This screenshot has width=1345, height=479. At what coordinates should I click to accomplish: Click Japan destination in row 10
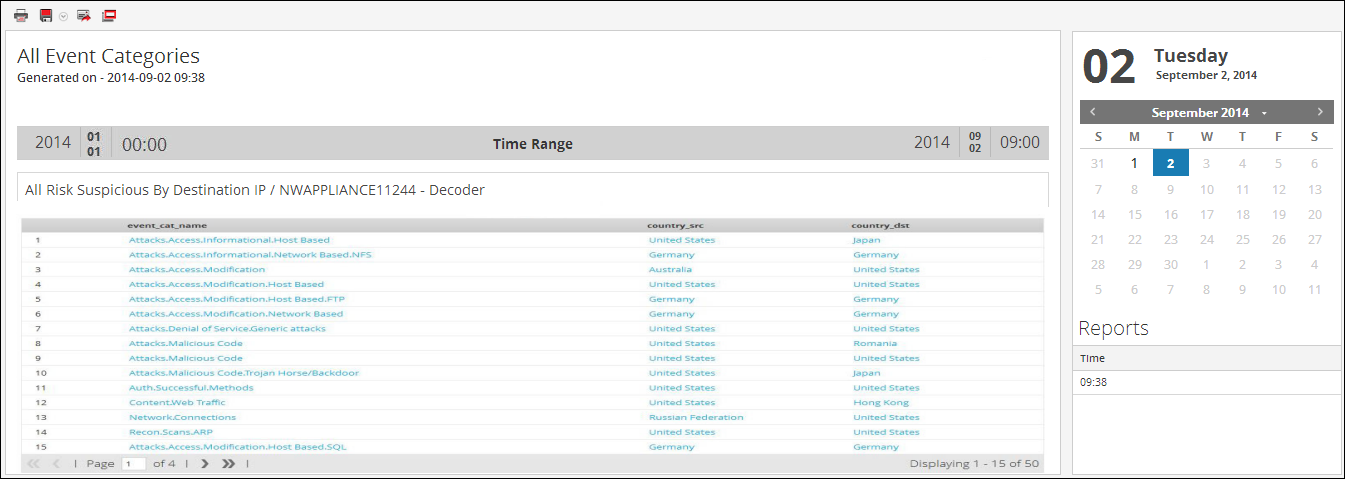[x=867, y=373]
